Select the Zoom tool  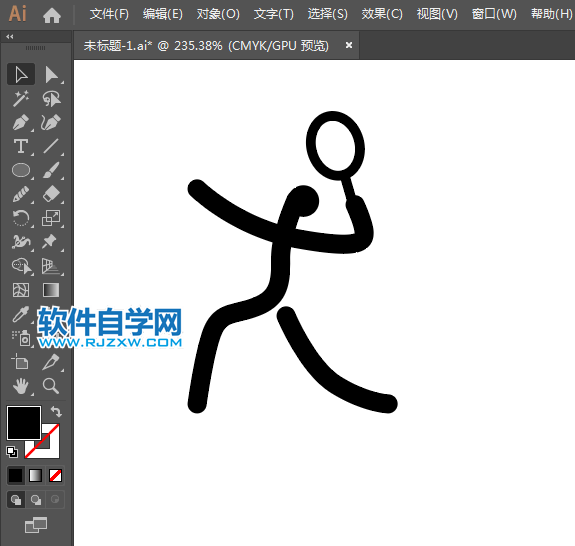[x=51, y=386]
